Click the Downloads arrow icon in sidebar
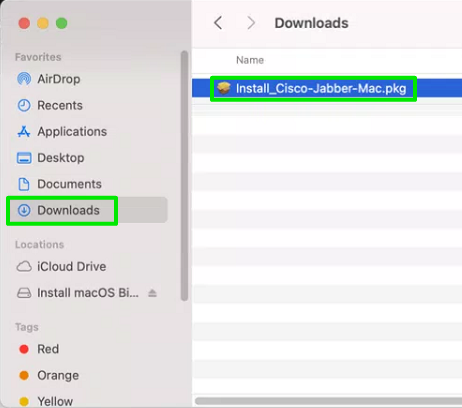 24,210
